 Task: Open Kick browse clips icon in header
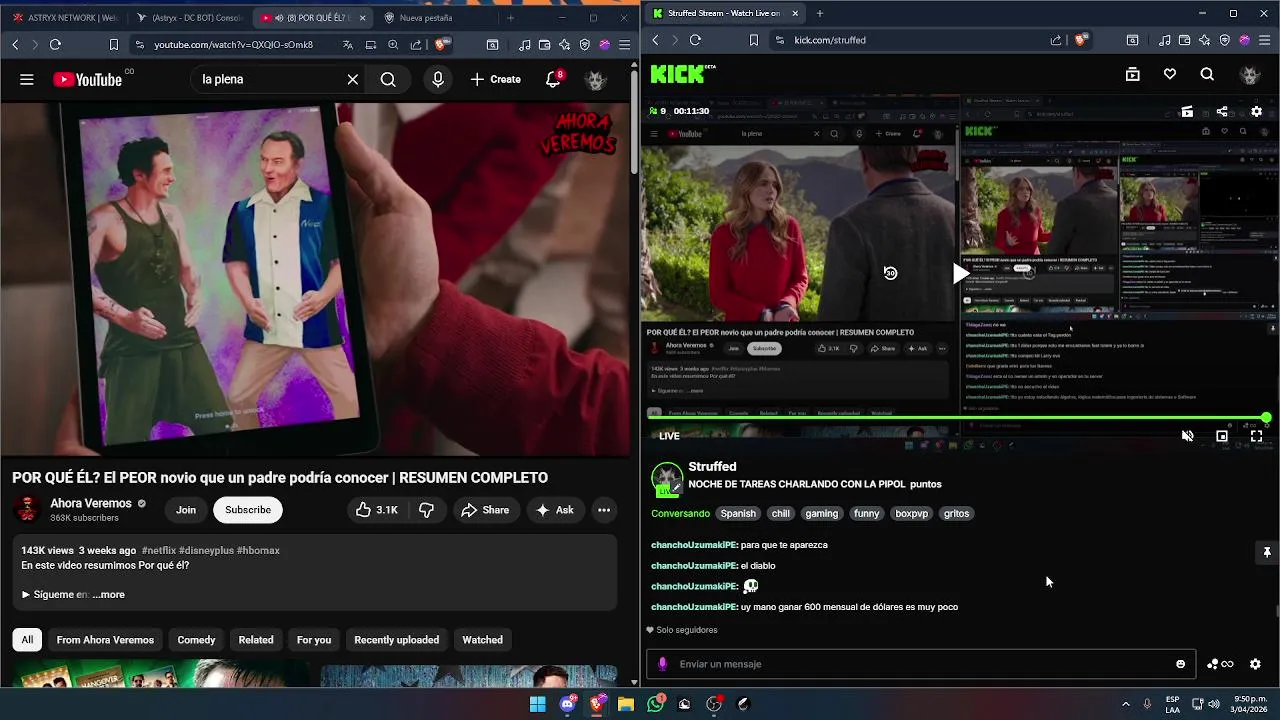tap(1133, 74)
